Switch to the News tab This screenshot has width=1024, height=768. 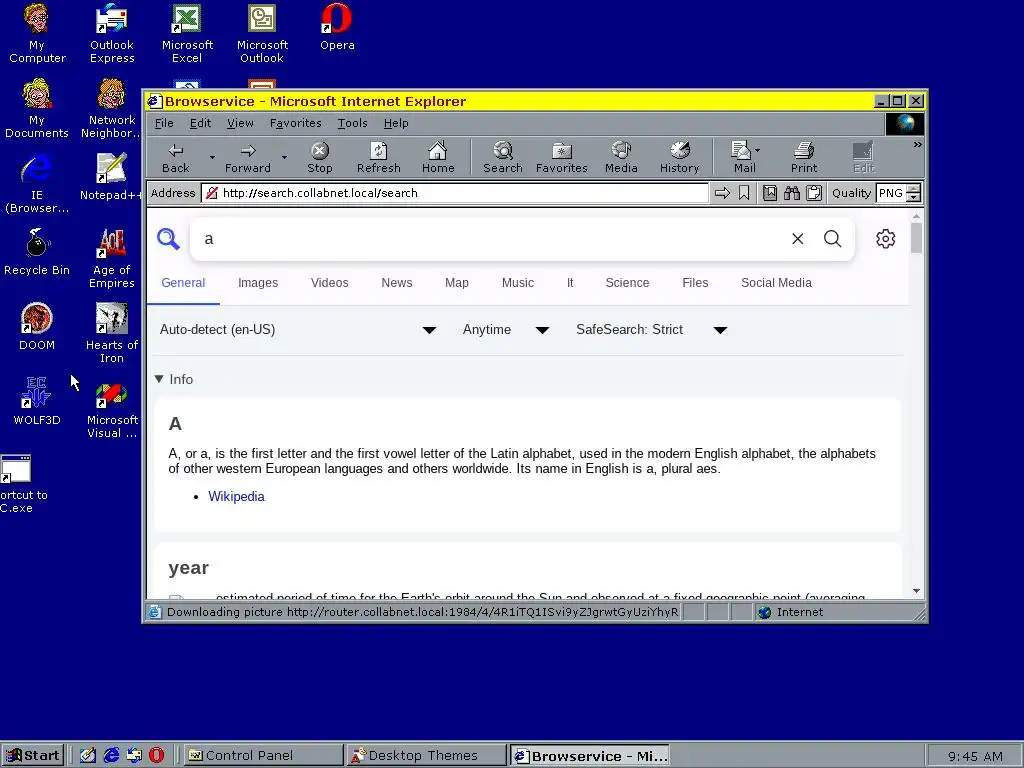click(396, 283)
